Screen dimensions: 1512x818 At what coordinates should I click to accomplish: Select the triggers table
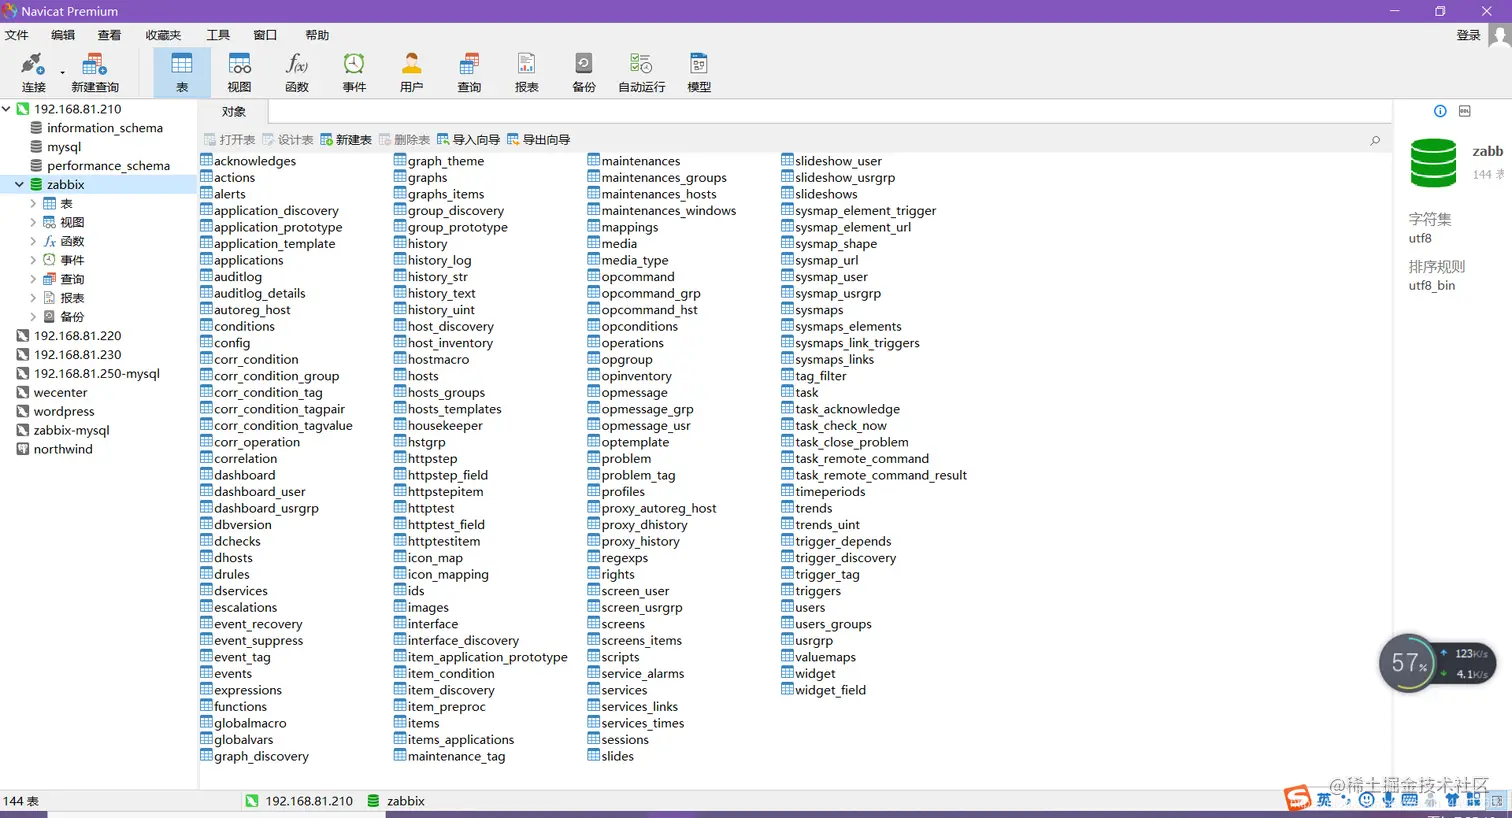tap(811, 591)
